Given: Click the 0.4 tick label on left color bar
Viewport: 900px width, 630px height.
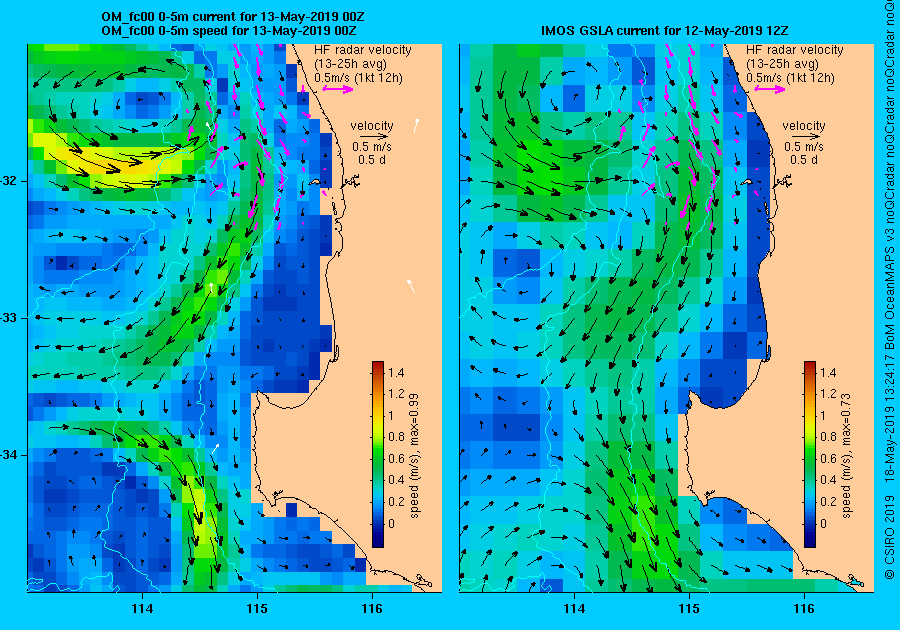Looking at the screenshot, I should coord(396,480).
